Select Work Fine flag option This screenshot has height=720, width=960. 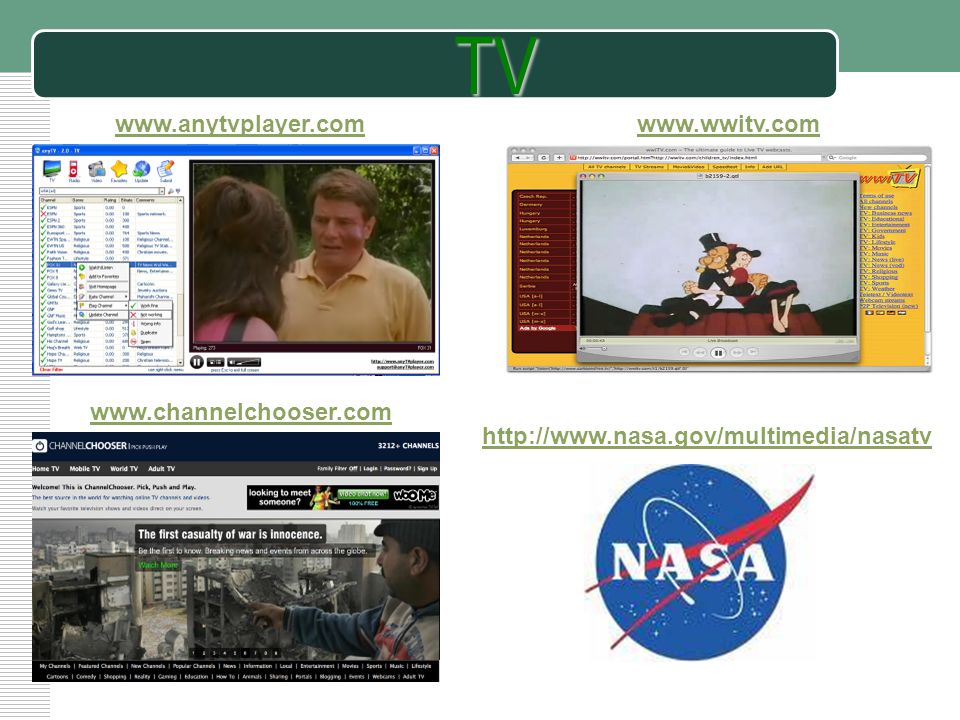tap(150, 306)
